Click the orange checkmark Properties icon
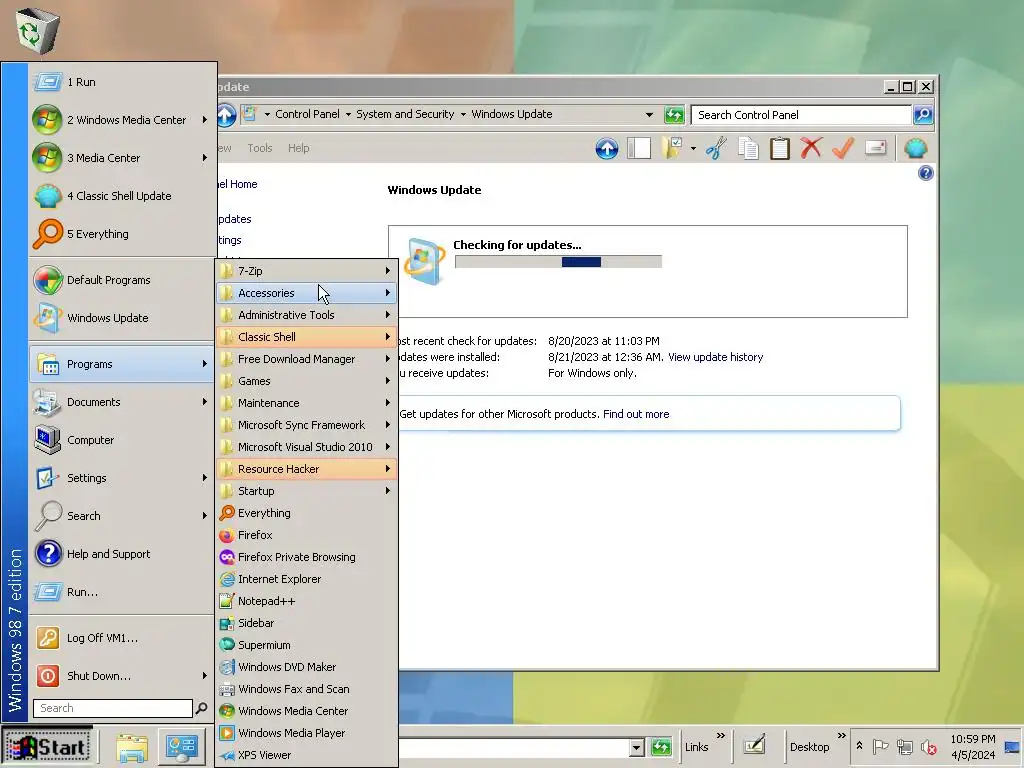The height and width of the screenshot is (768, 1024). click(x=843, y=148)
